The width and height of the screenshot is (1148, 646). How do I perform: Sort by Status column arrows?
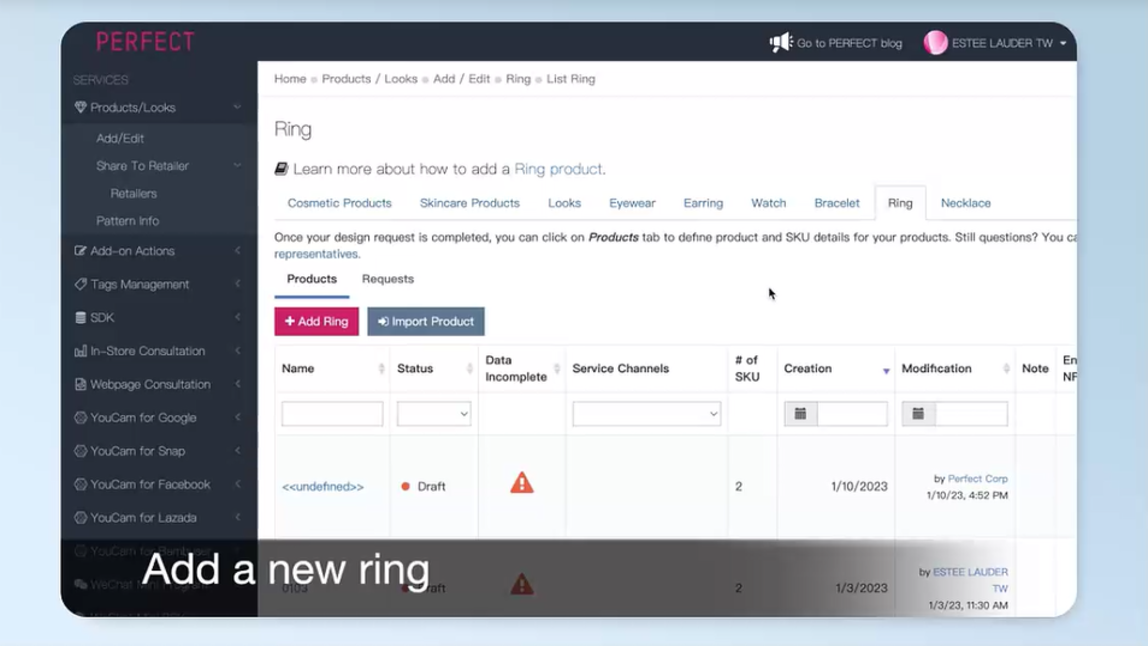(469, 368)
